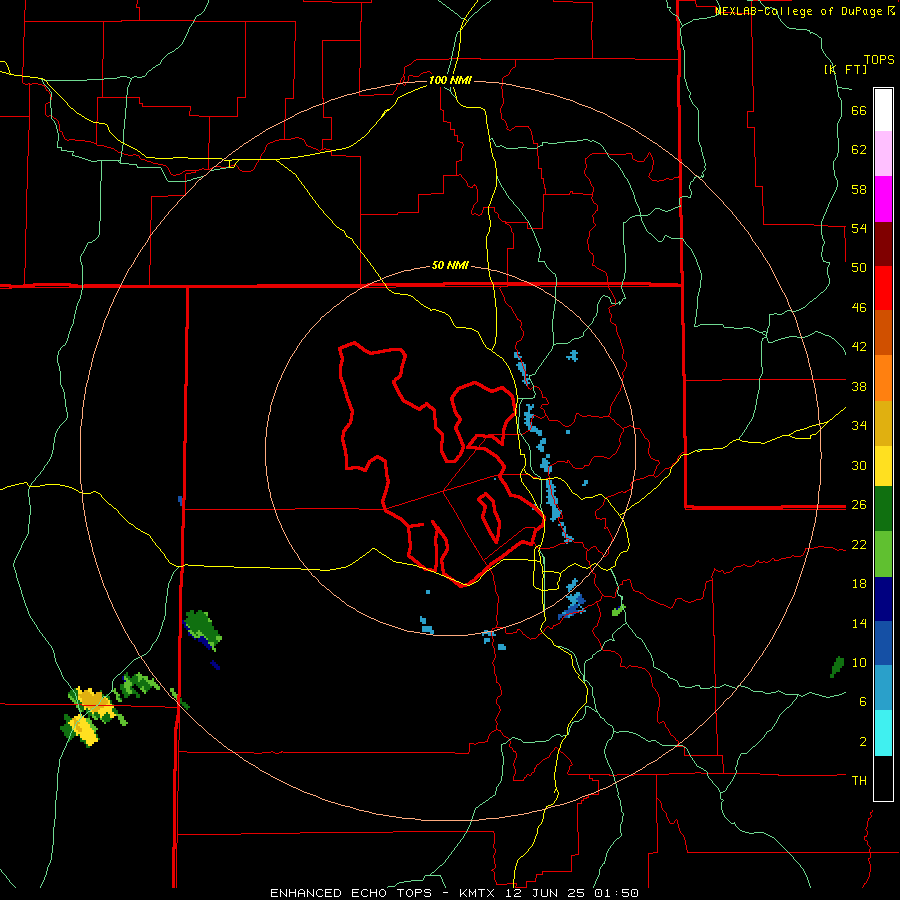The height and width of the screenshot is (900, 900).
Task: Select the '46' legend value
Action: pyautogui.click(x=859, y=308)
